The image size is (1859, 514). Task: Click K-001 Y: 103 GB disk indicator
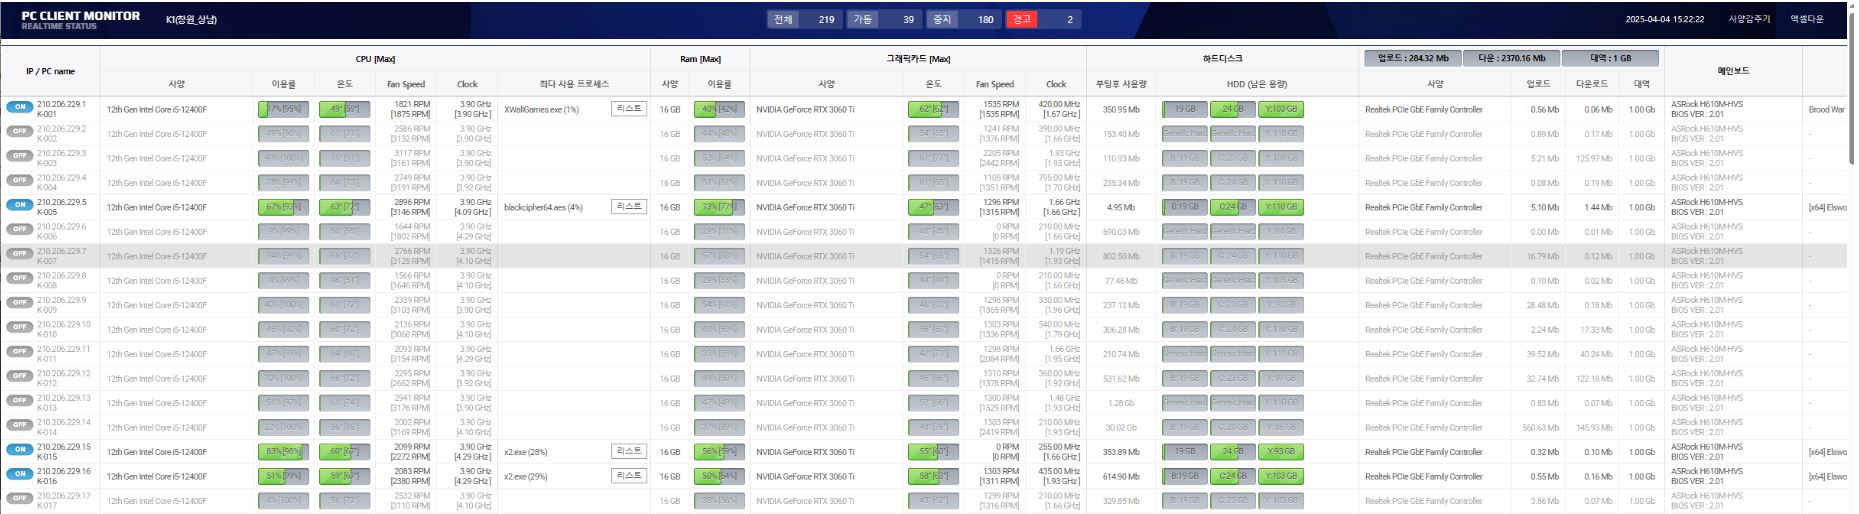pos(1280,109)
